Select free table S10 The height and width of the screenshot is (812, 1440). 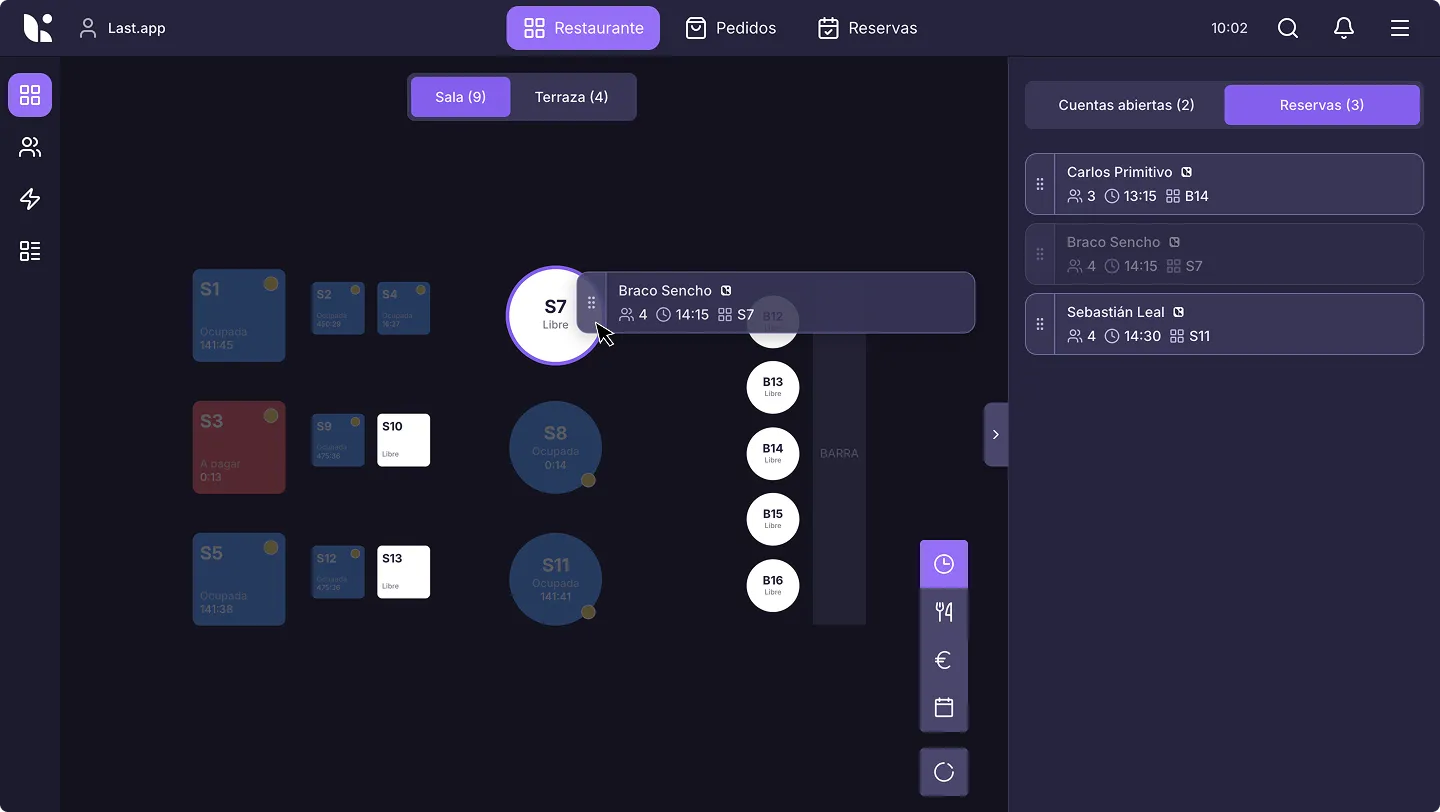coord(404,440)
